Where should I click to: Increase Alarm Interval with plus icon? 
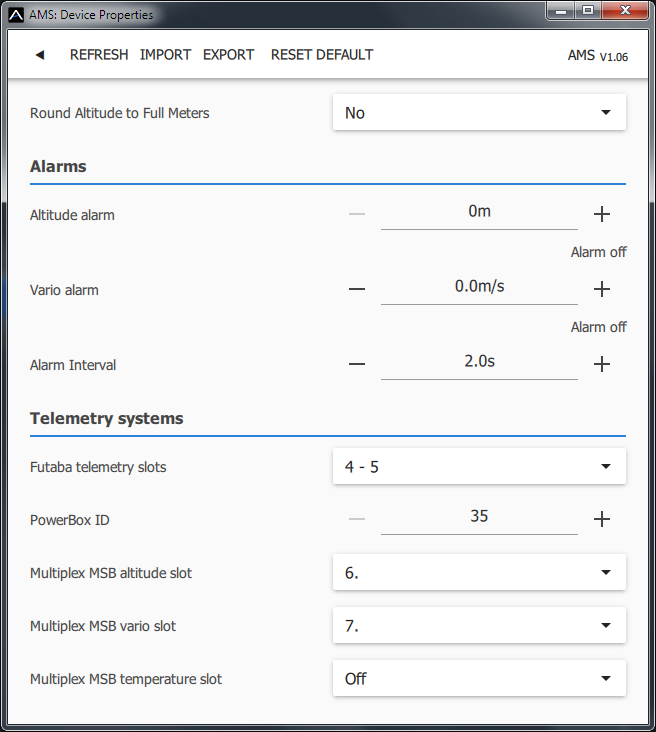click(601, 364)
